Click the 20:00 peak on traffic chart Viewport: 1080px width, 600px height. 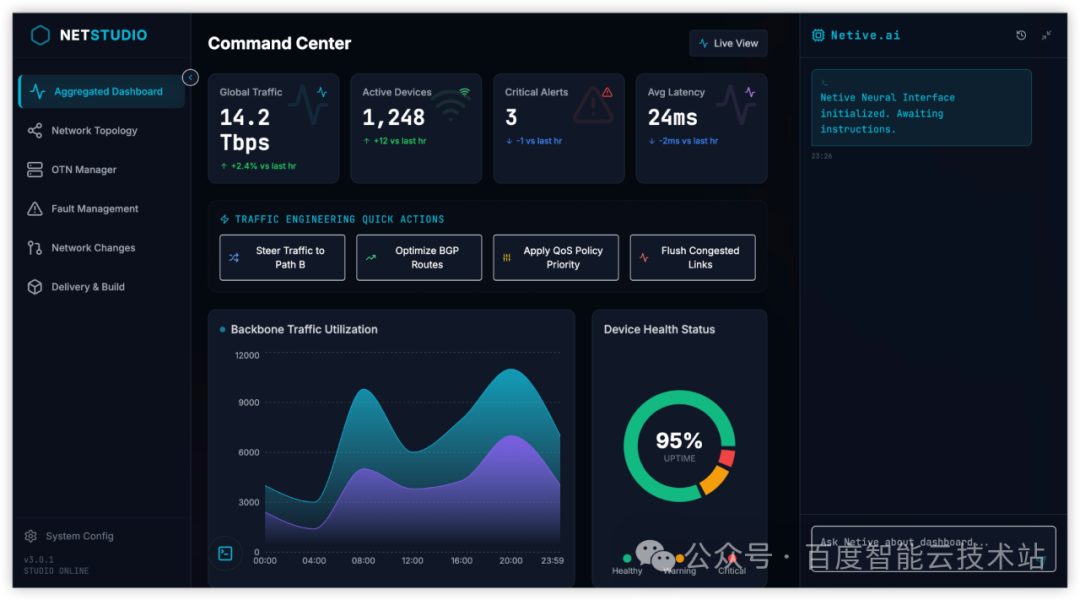pyautogui.click(x=511, y=371)
